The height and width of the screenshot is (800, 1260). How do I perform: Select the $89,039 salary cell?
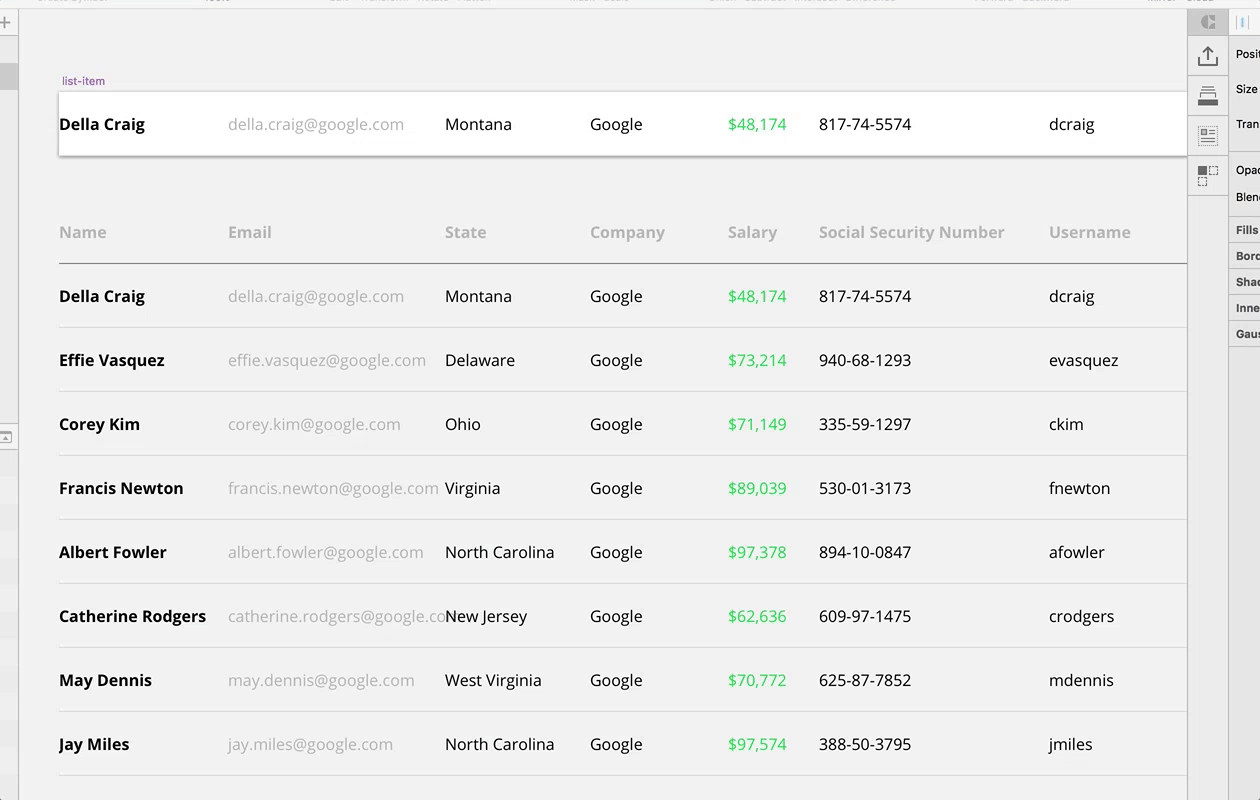tap(757, 489)
